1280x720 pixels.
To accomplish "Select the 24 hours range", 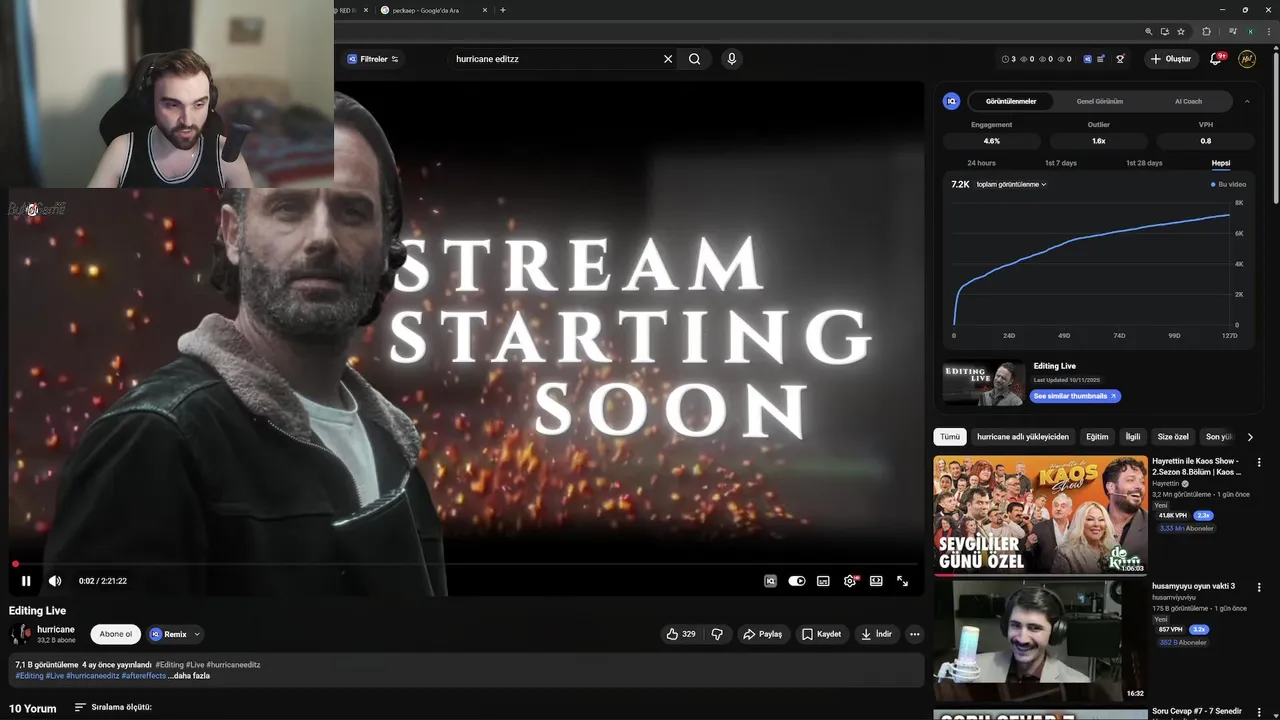I will pyautogui.click(x=981, y=163).
